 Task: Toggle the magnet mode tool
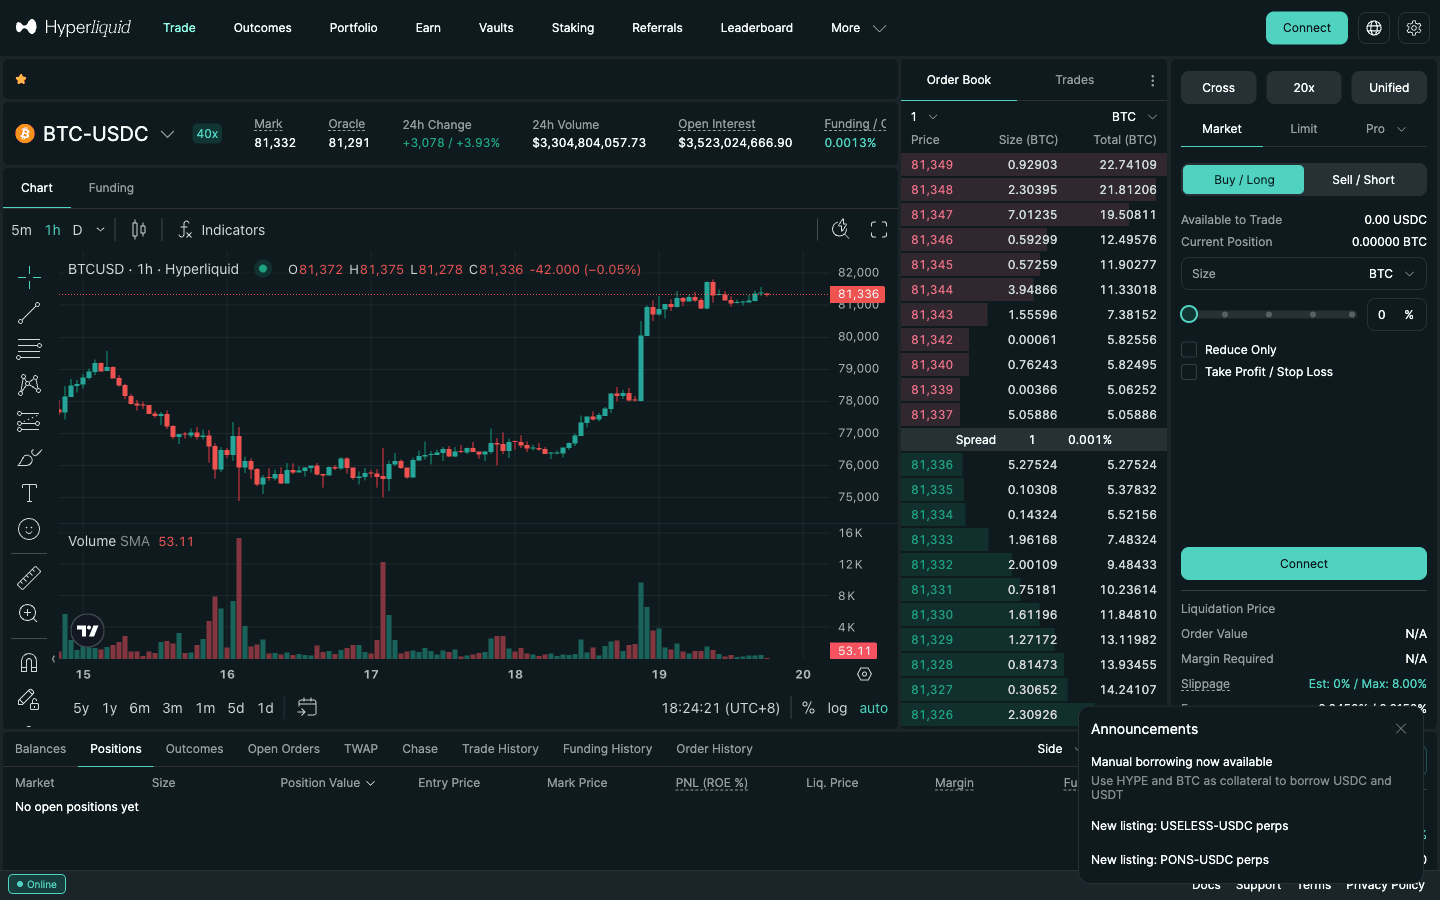tap(29, 662)
